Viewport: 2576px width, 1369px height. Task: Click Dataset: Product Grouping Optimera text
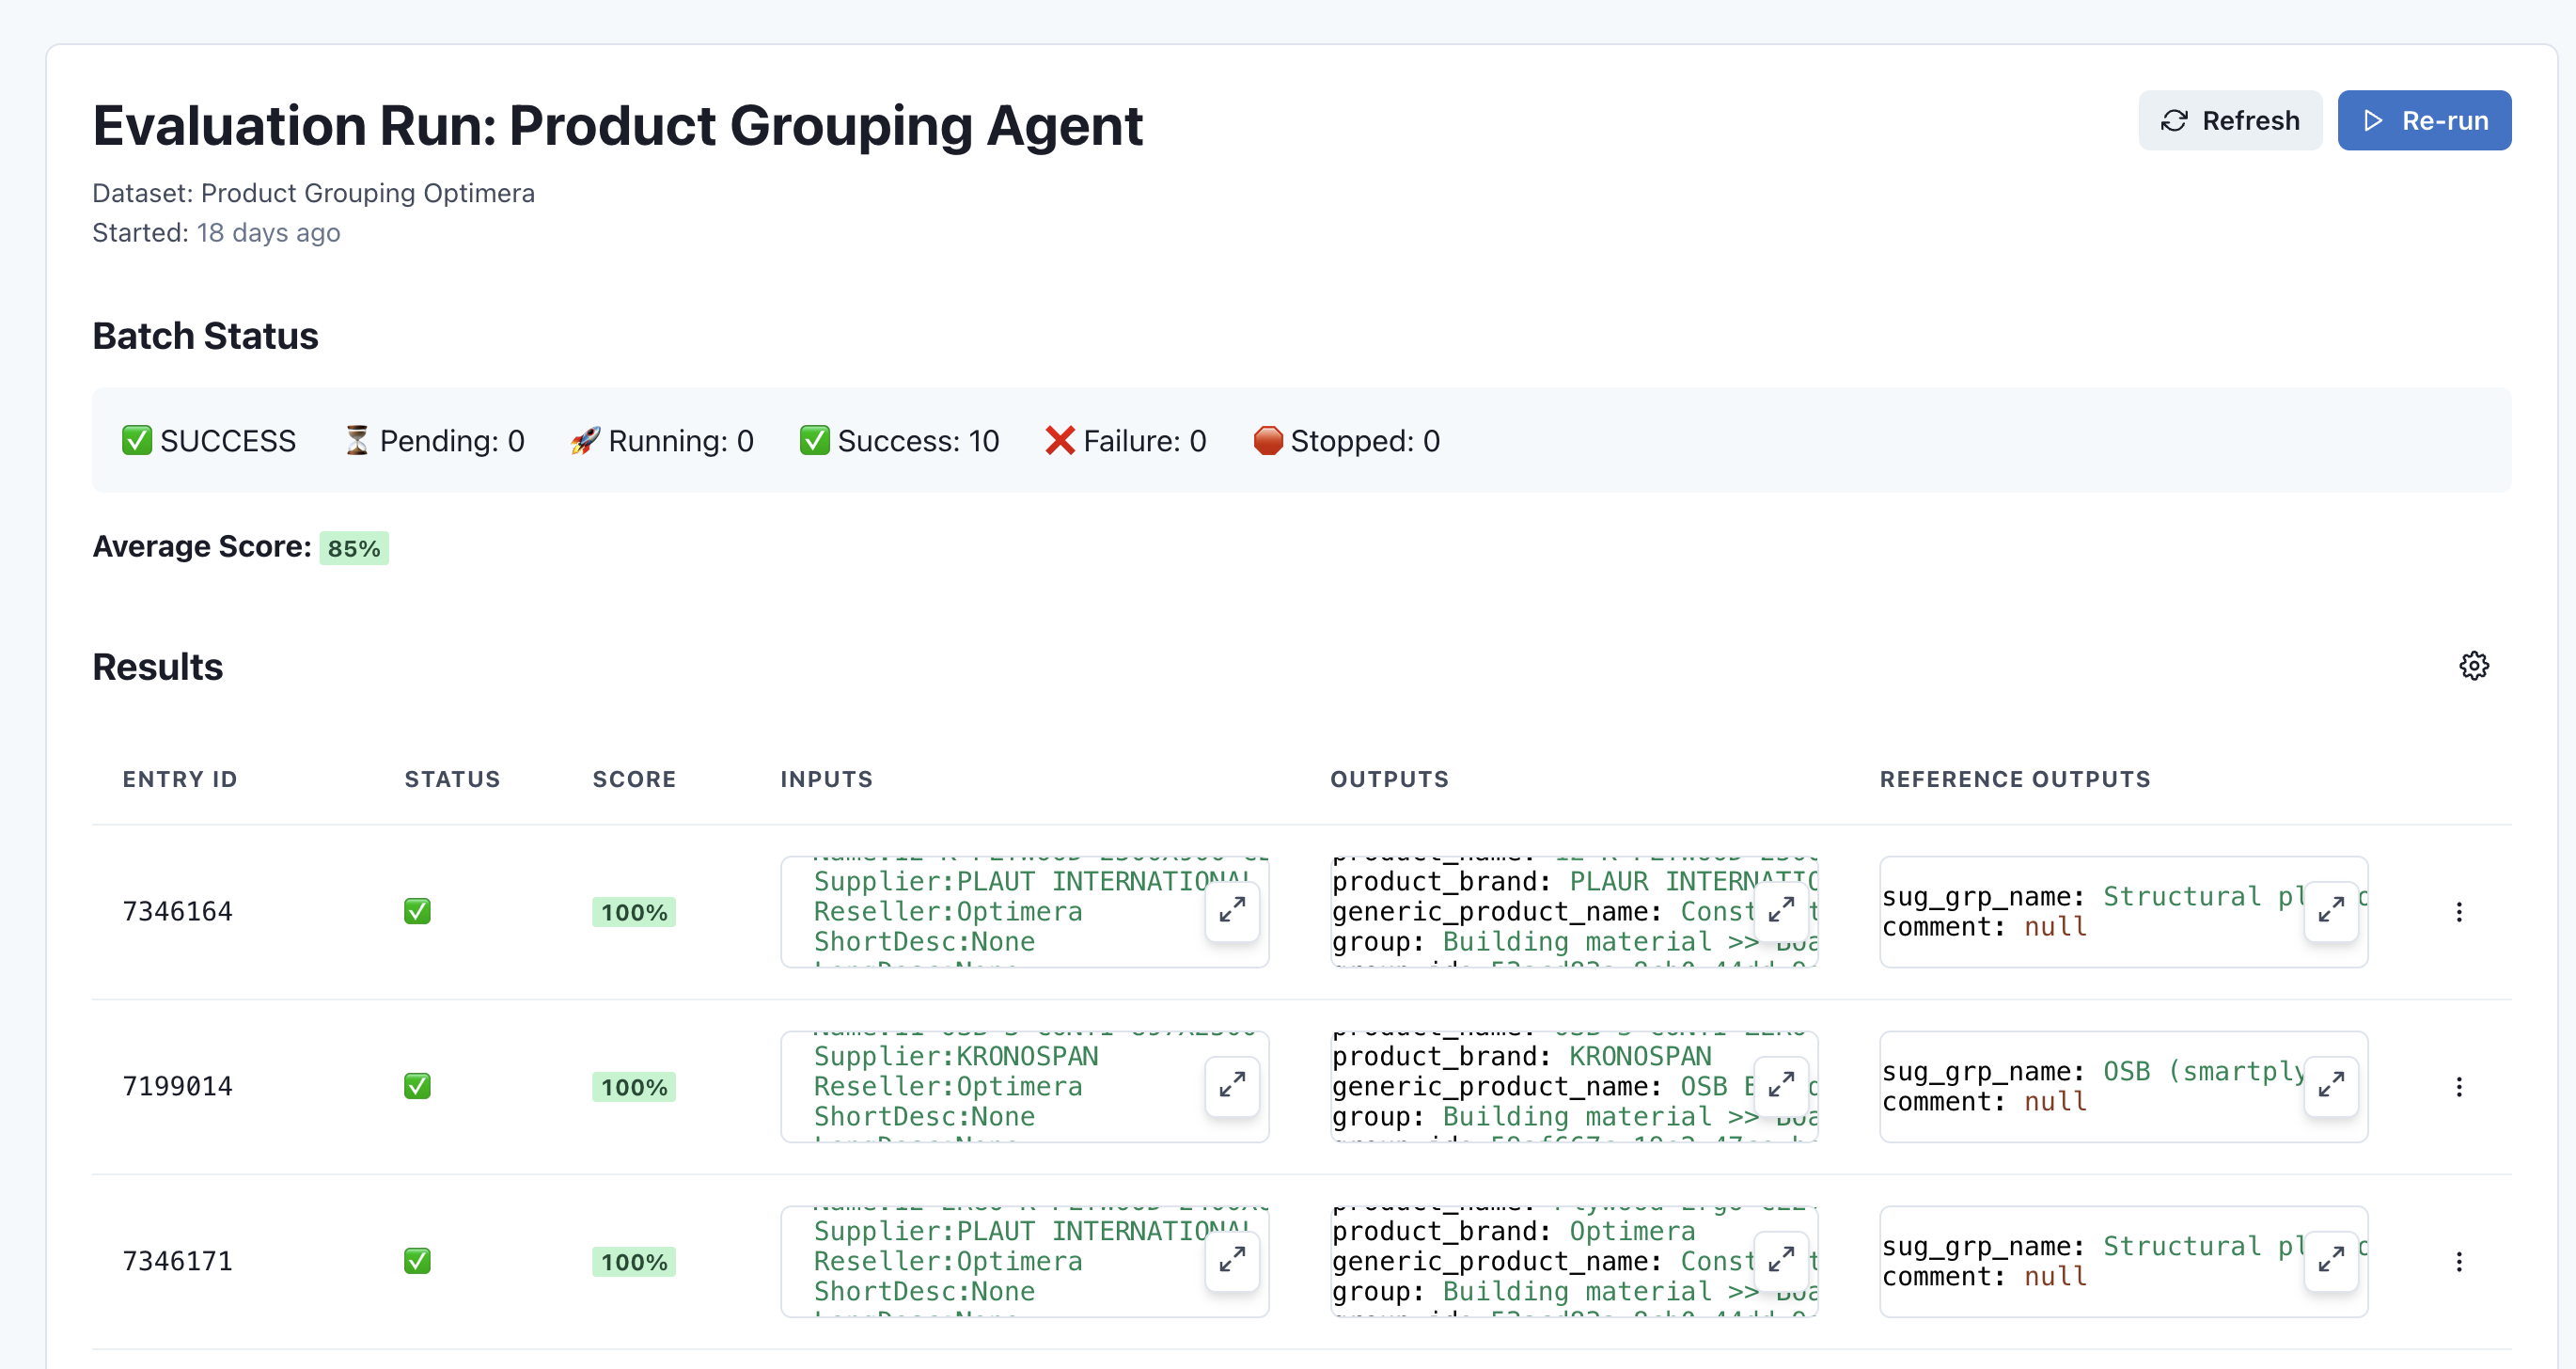point(313,193)
